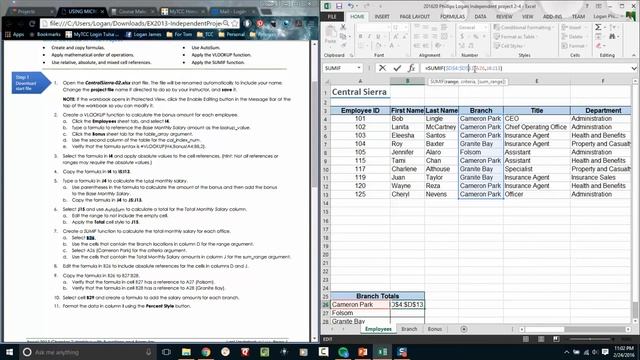
Task: Open Windows Start menu
Action: pos(9,352)
